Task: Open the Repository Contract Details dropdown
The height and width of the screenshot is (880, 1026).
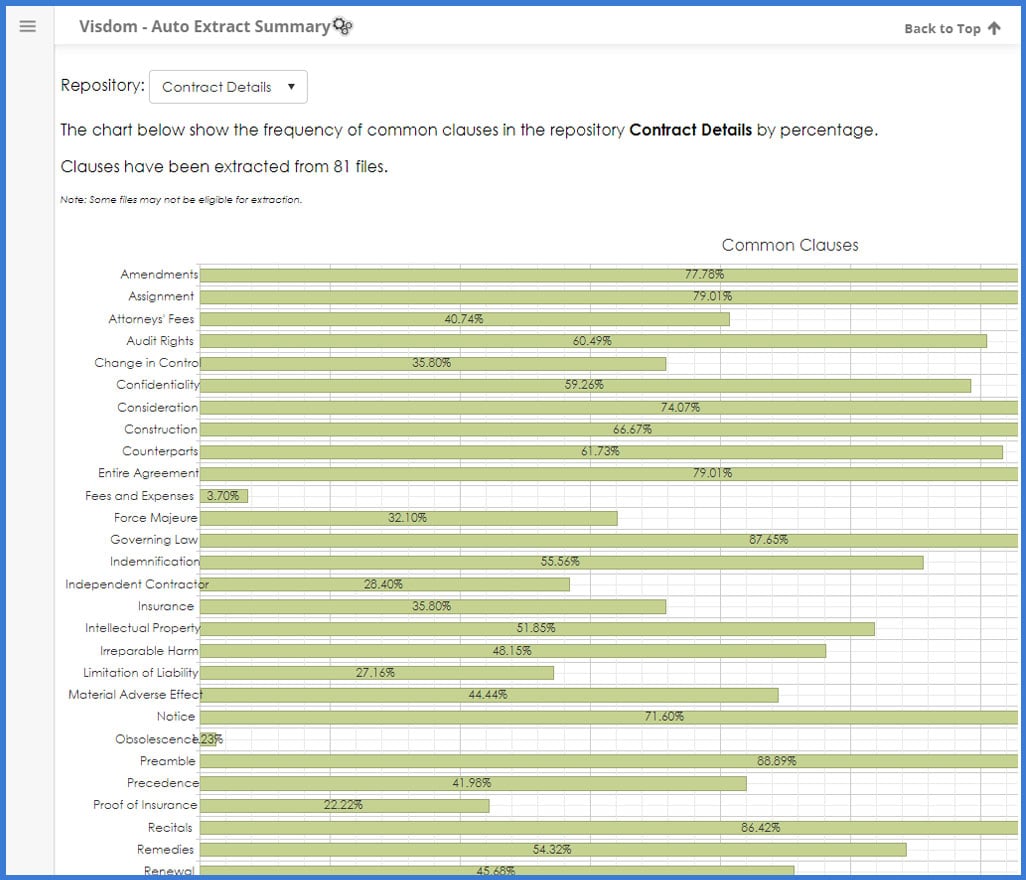Action: coord(228,87)
